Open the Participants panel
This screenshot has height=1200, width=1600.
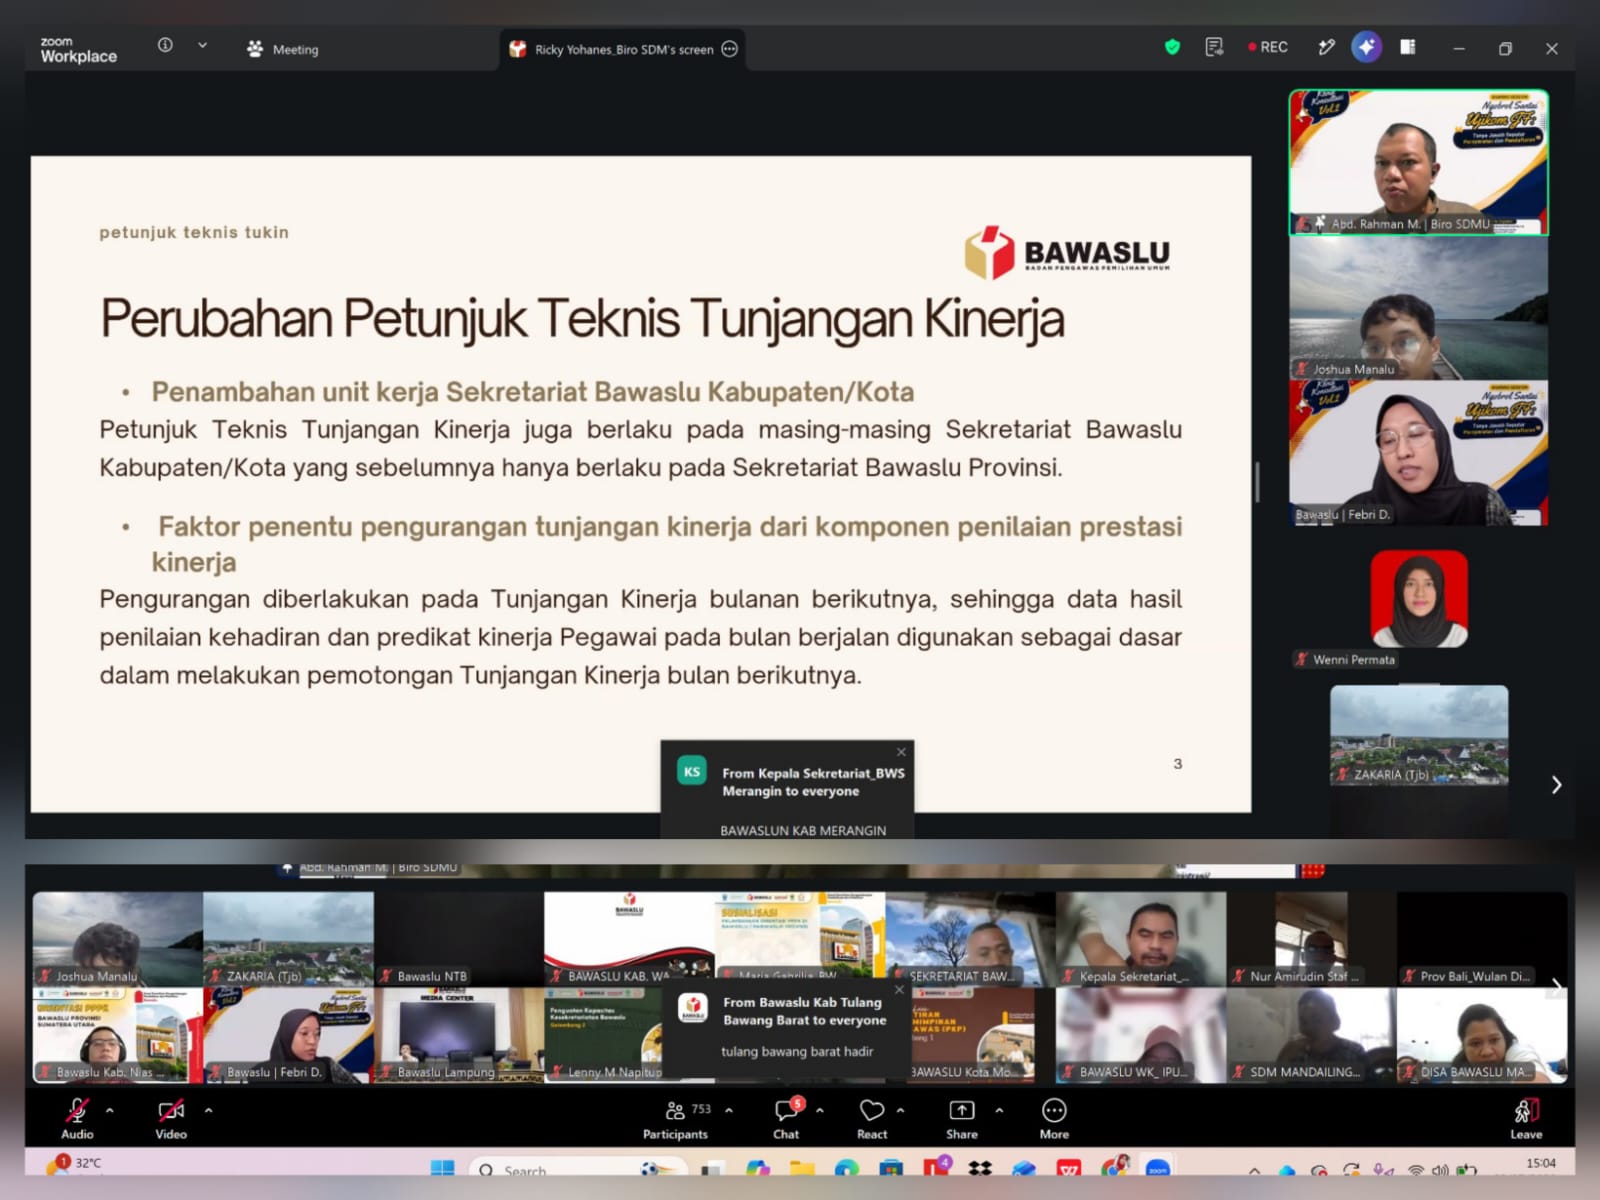pos(675,1119)
